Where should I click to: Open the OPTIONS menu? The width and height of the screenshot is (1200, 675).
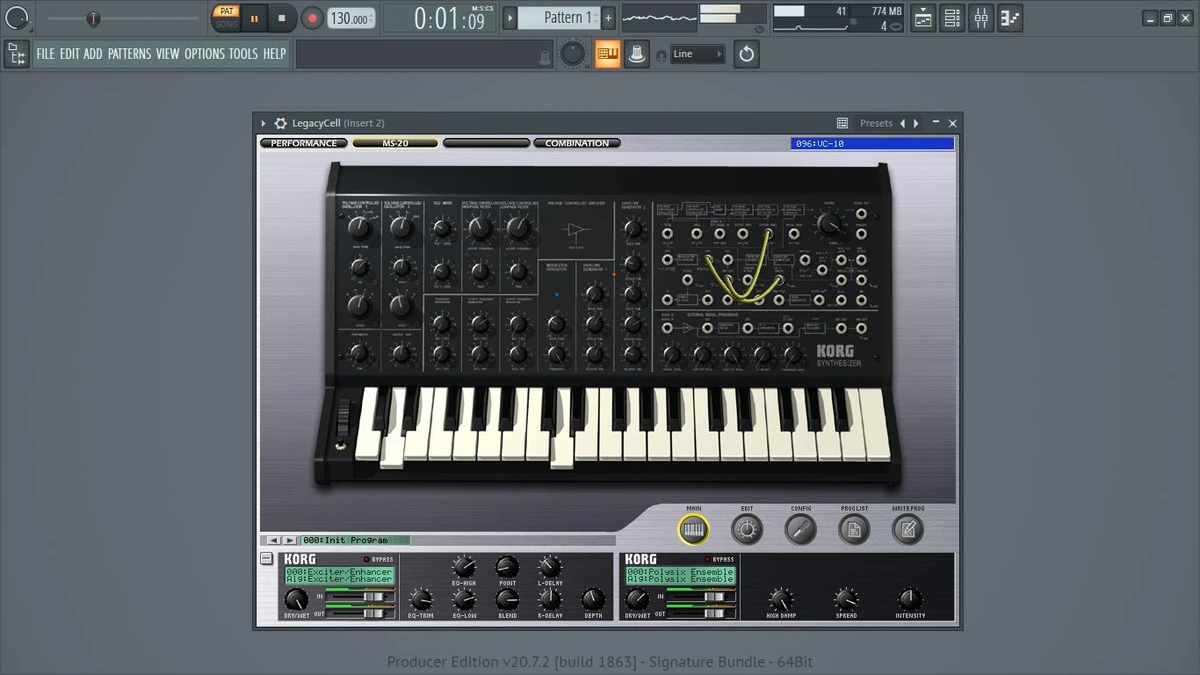(x=205, y=54)
